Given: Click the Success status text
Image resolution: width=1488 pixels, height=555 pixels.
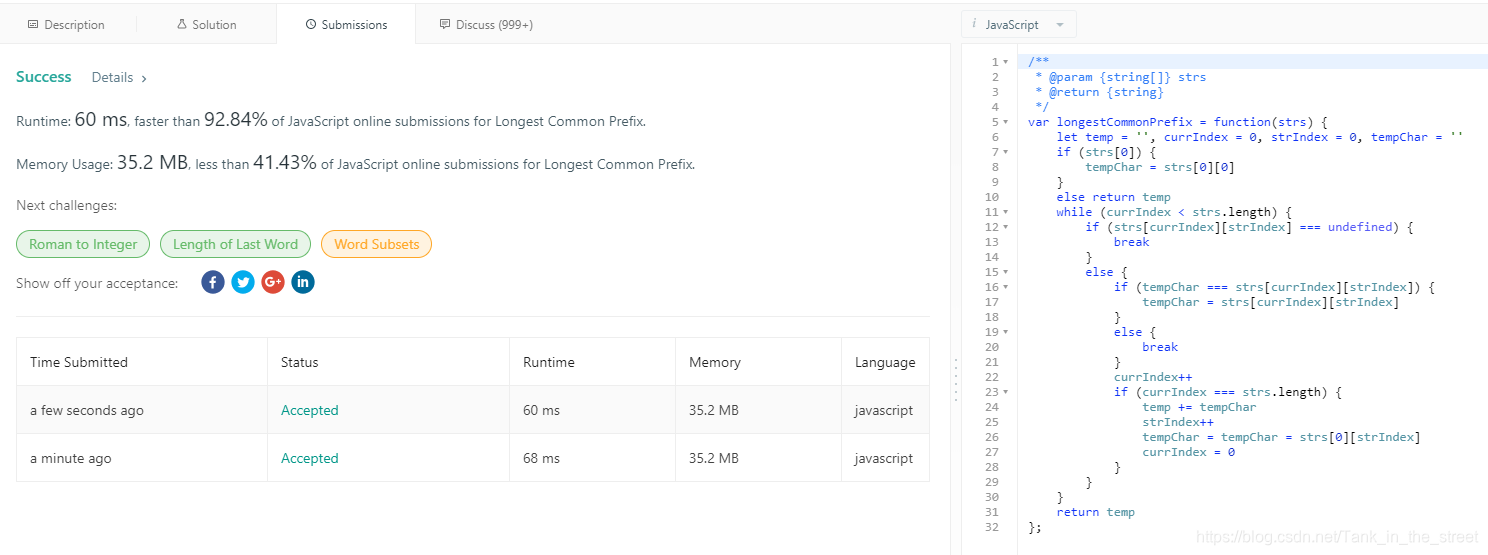Looking at the screenshot, I should click(x=44, y=77).
